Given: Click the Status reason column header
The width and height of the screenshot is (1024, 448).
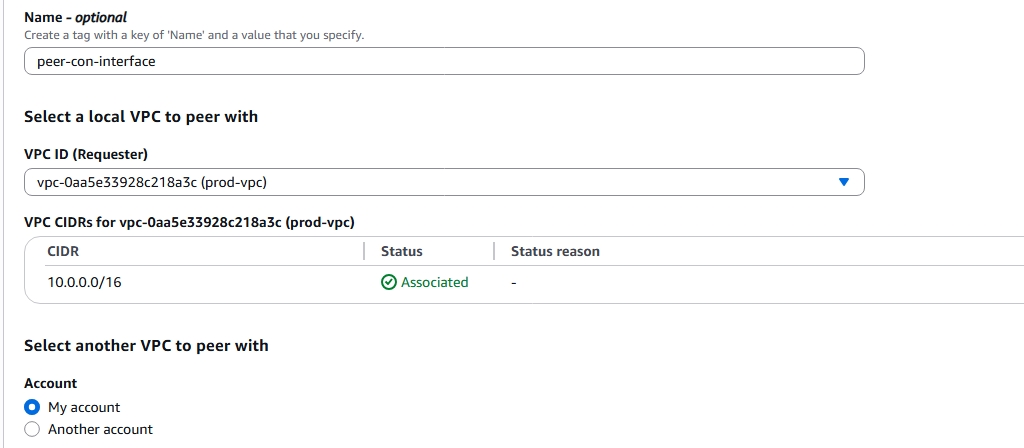Looking at the screenshot, I should (x=555, y=251).
